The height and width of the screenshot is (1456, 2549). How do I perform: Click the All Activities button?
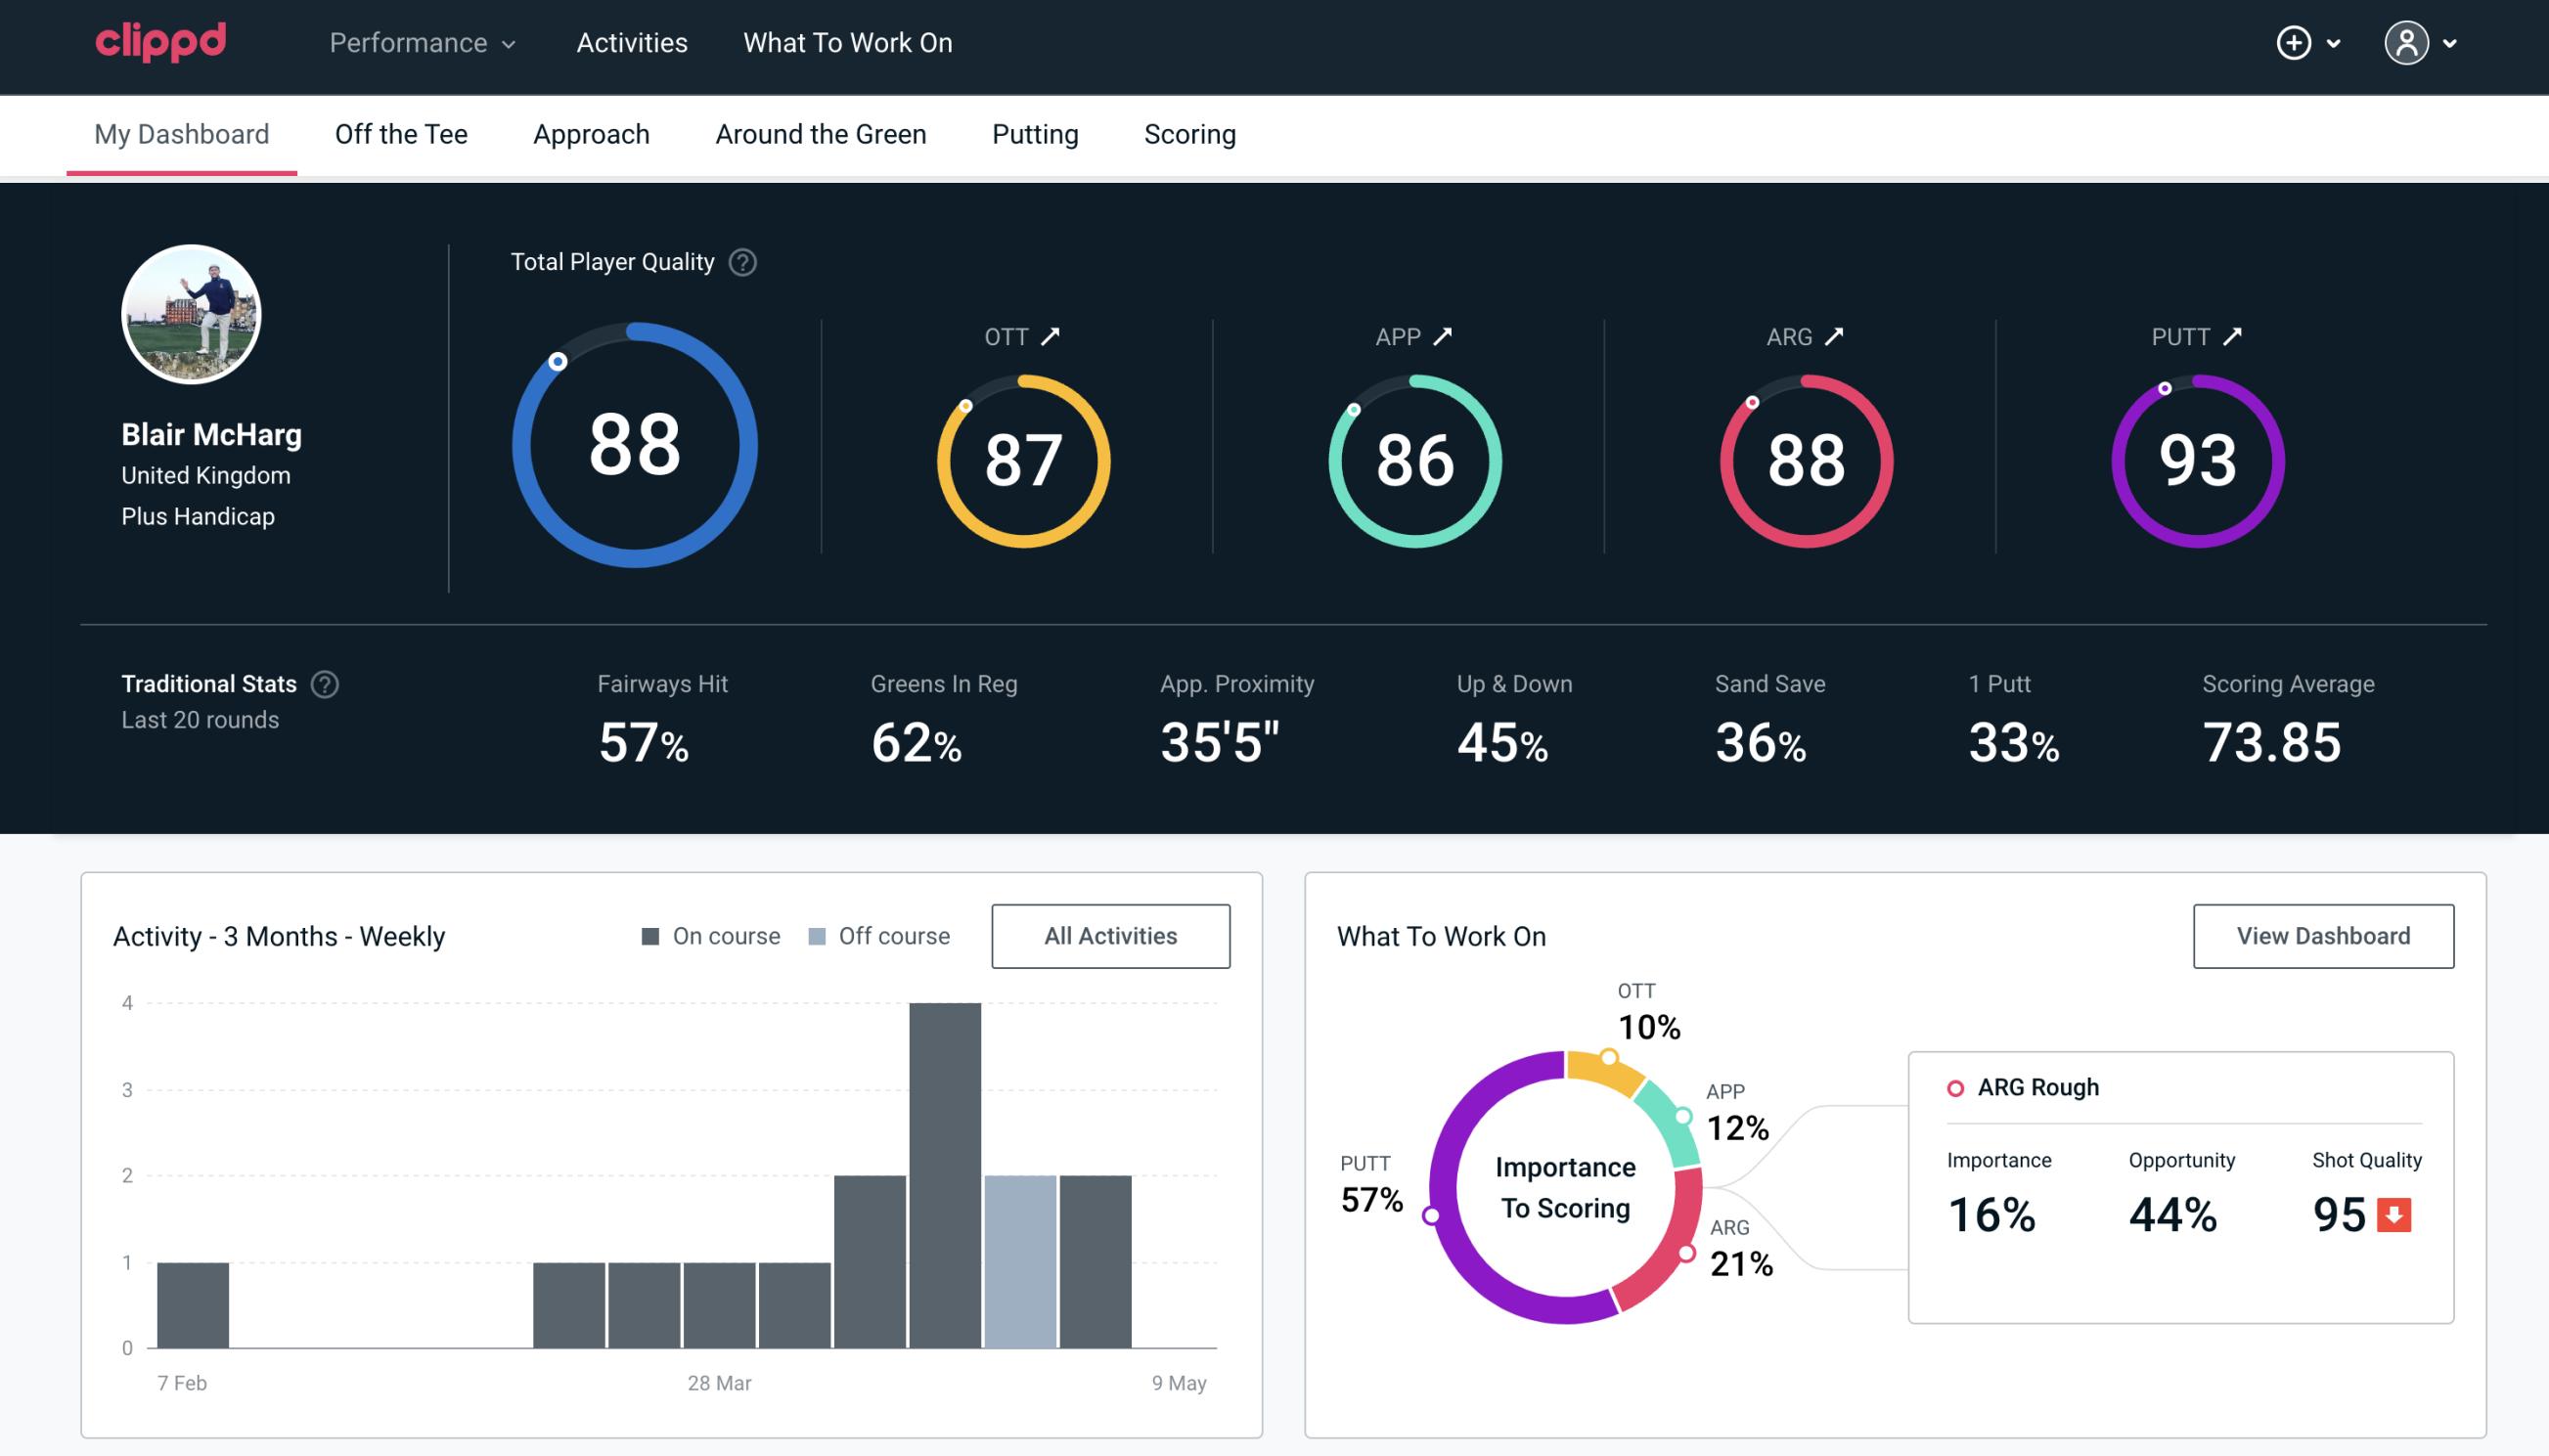[1110, 935]
